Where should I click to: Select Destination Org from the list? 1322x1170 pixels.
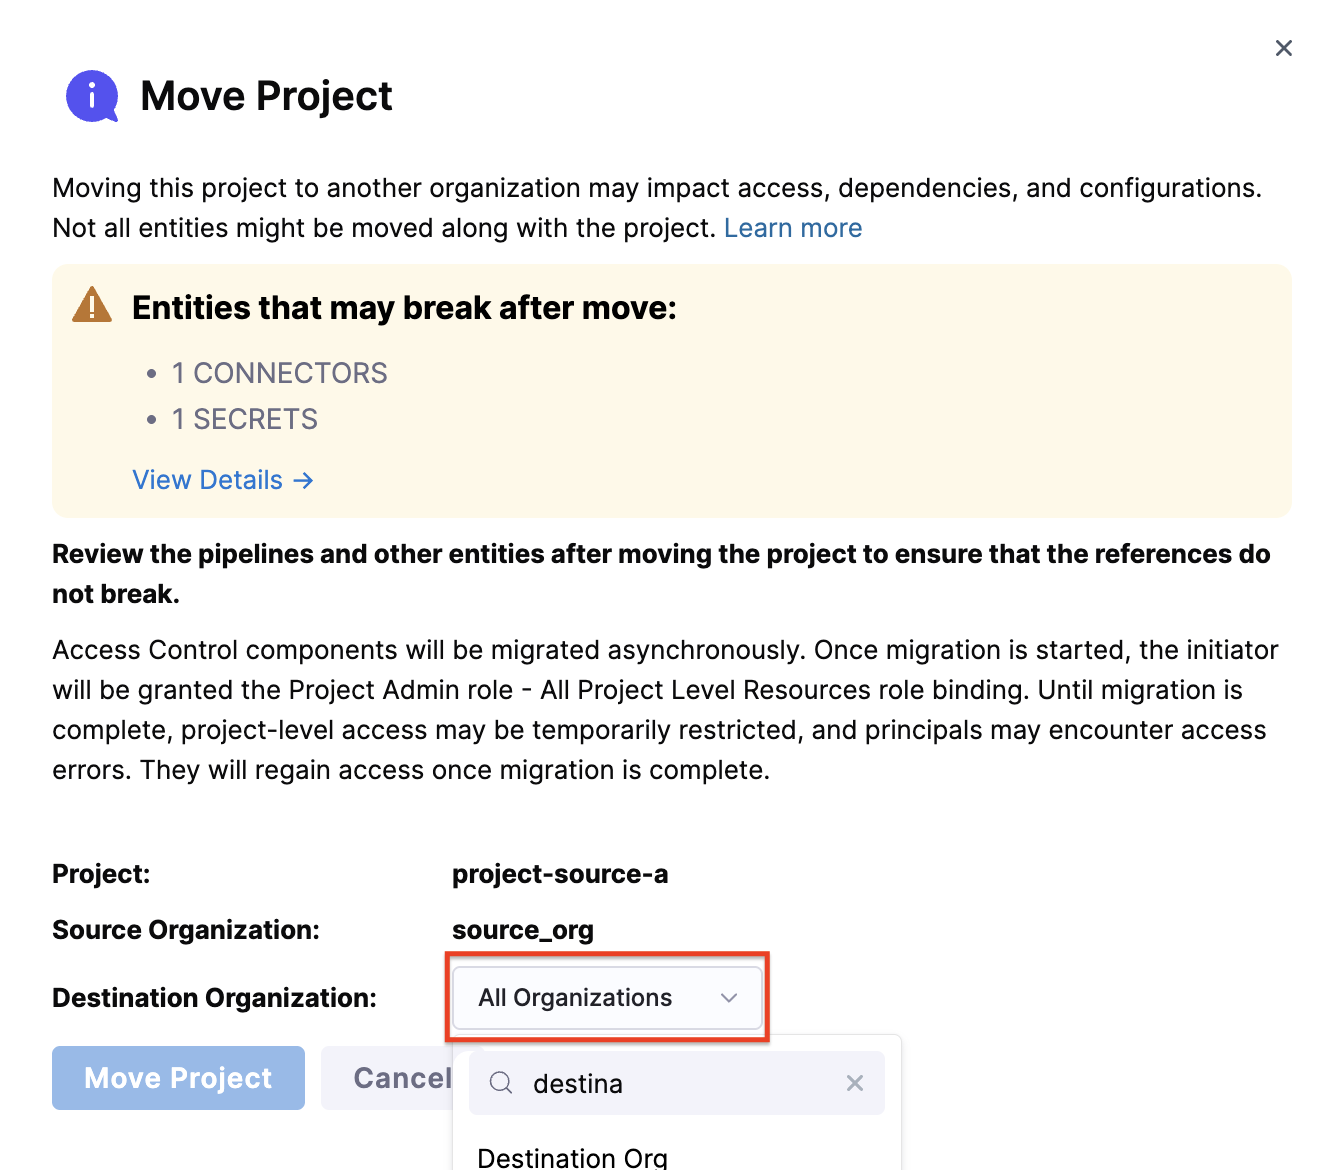[573, 1157]
